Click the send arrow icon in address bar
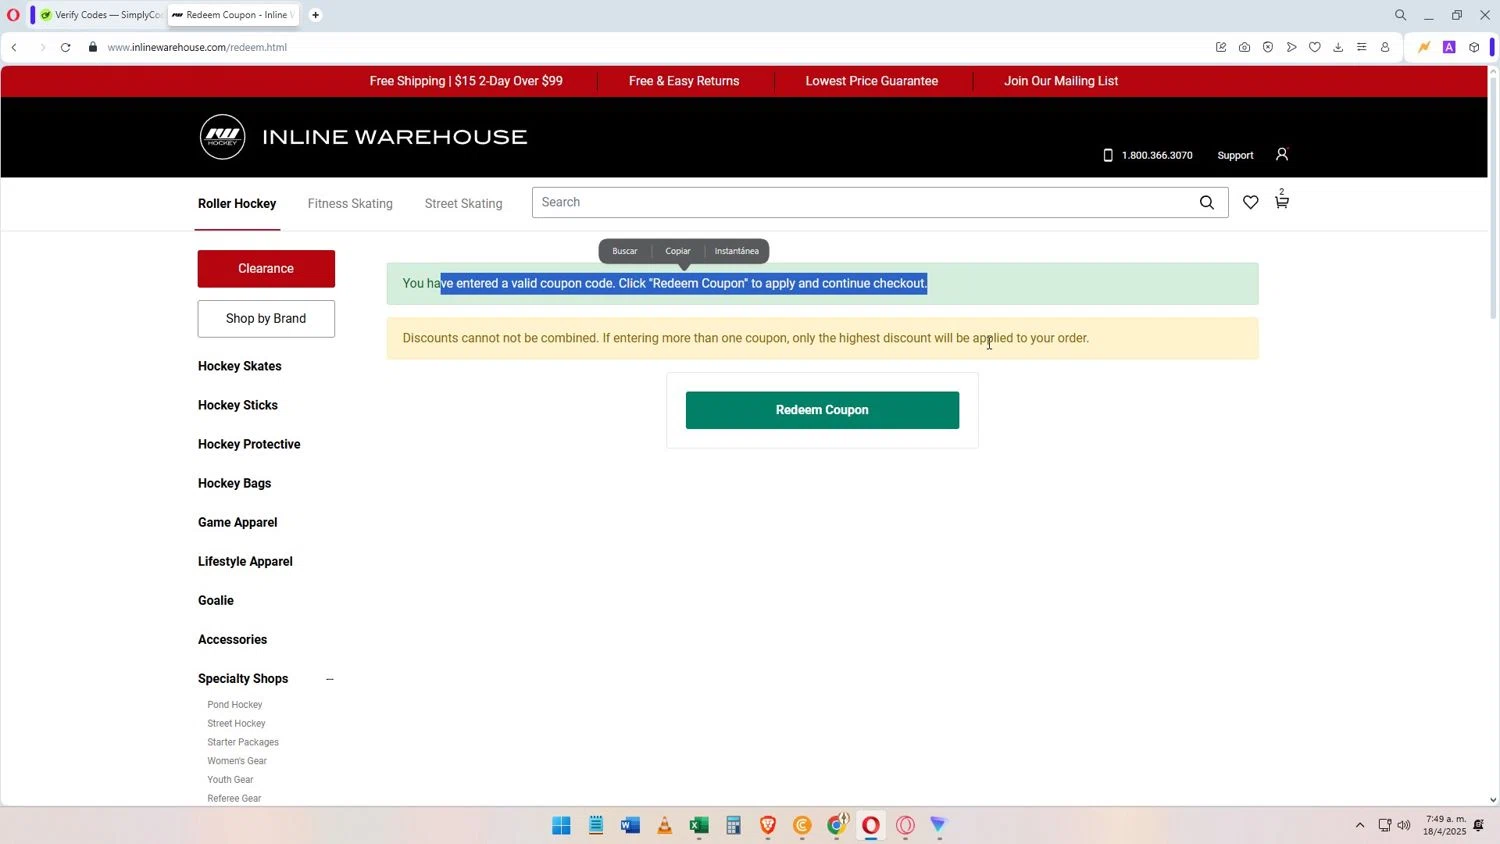This screenshot has width=1500, height=844. click(x=1291, y=47)
